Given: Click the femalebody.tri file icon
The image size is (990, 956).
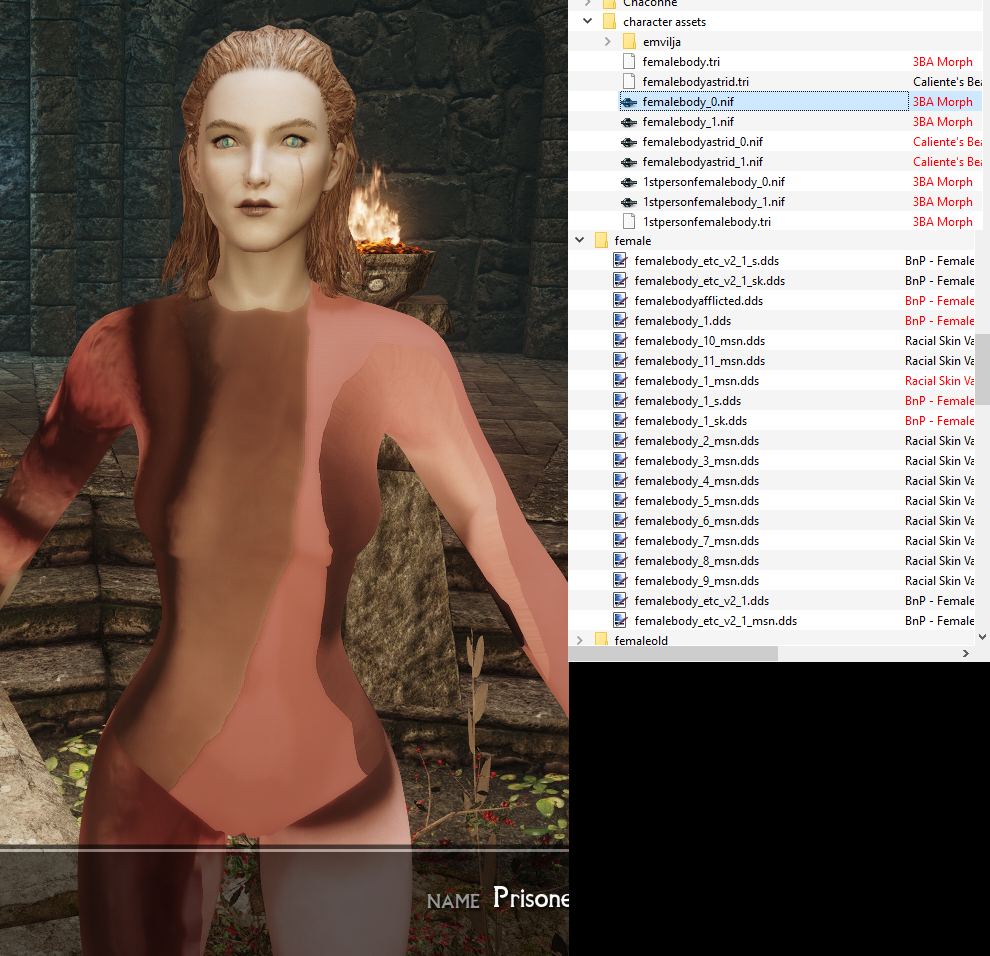Looking at the screenshot, I should pos(628,61).
